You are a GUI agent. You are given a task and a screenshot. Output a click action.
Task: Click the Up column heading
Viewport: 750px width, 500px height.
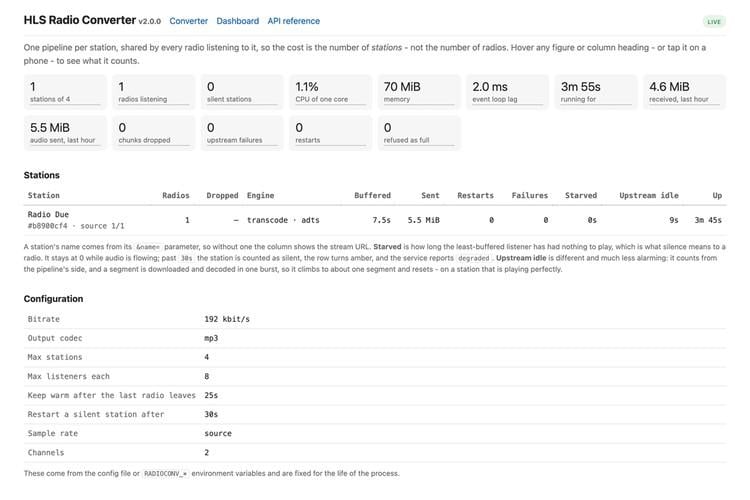pos(717,195)
